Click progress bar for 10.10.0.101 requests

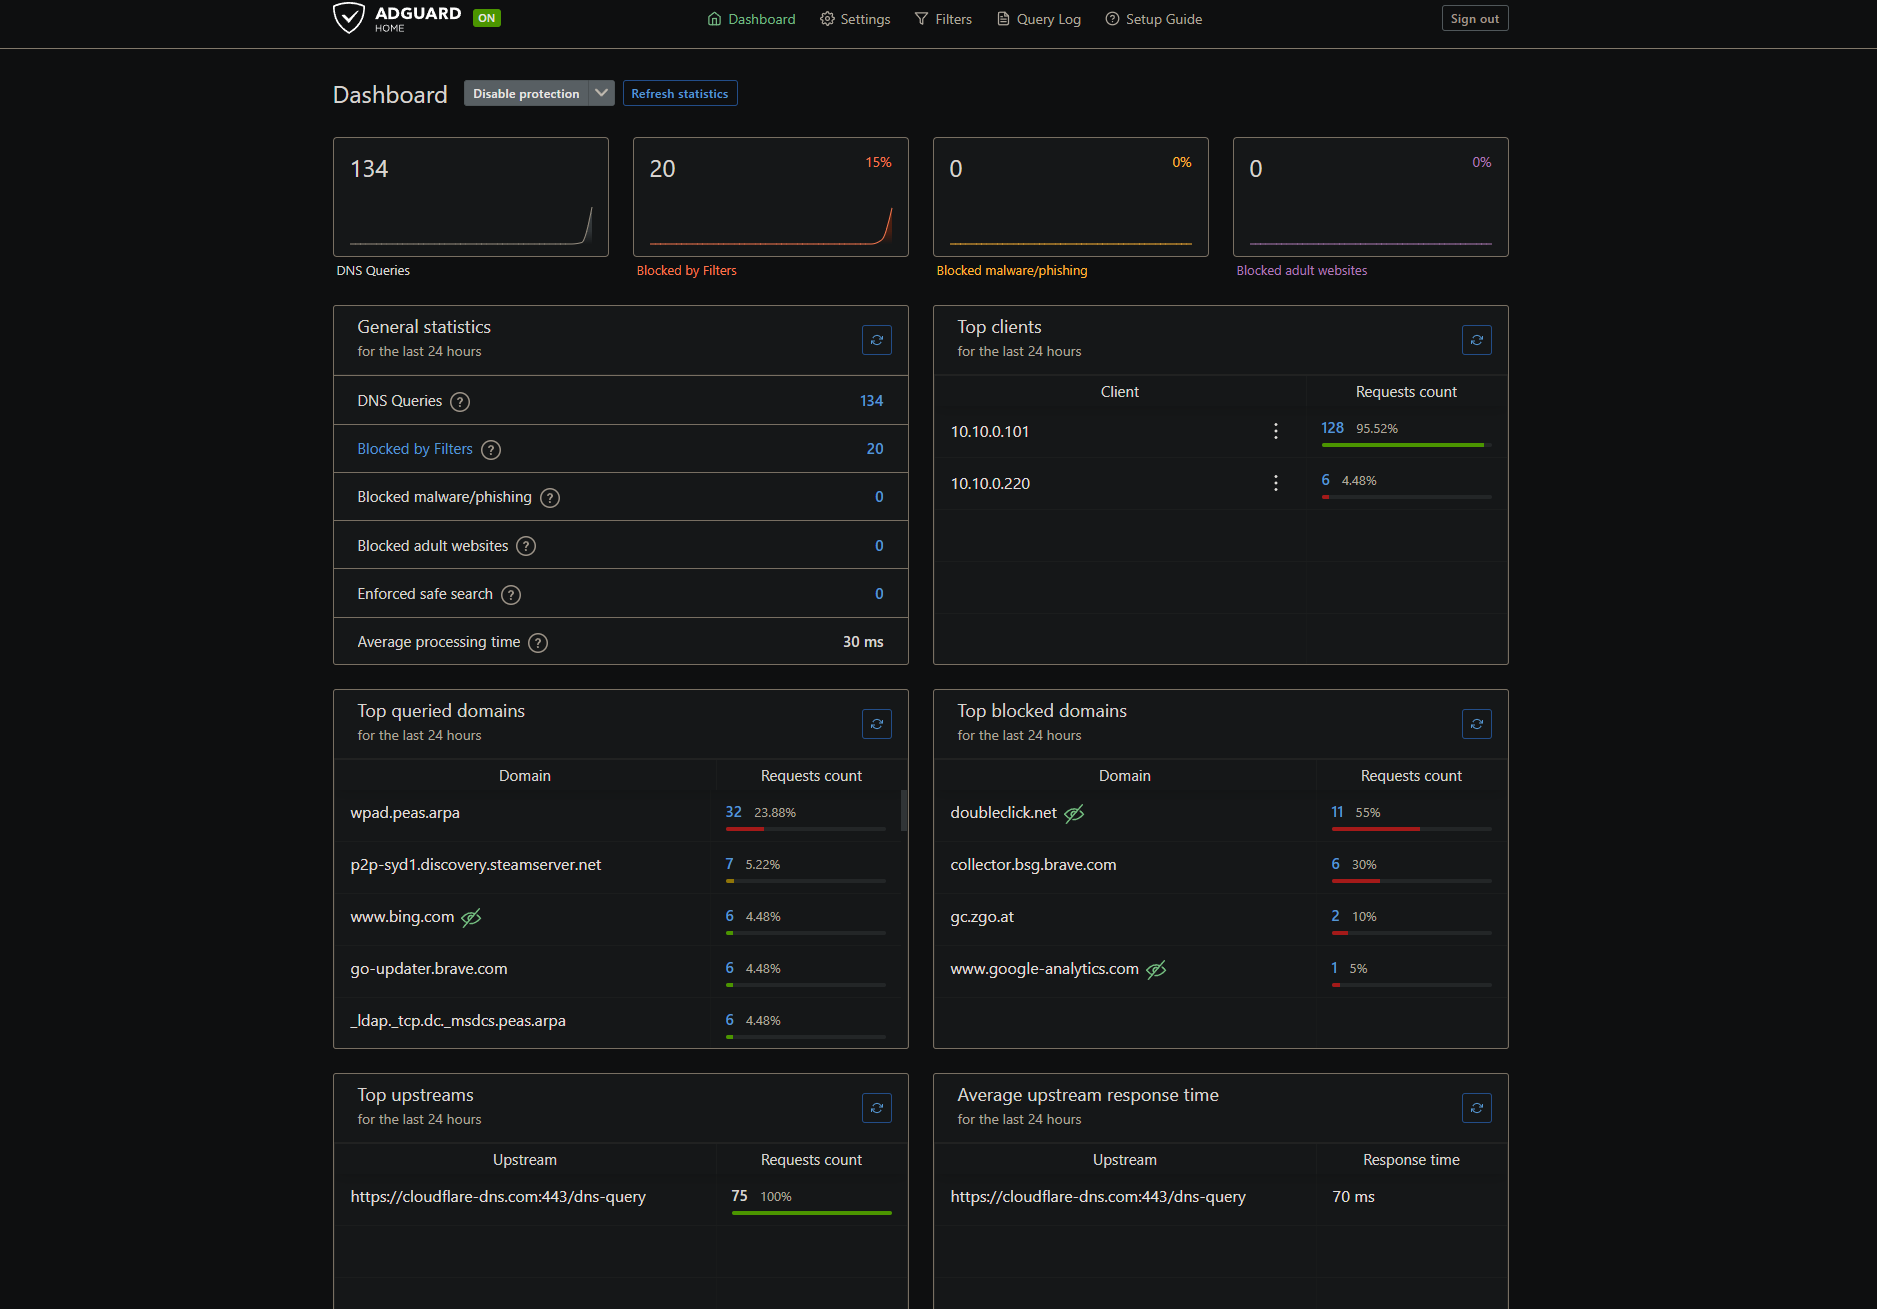pos(1406,445)
